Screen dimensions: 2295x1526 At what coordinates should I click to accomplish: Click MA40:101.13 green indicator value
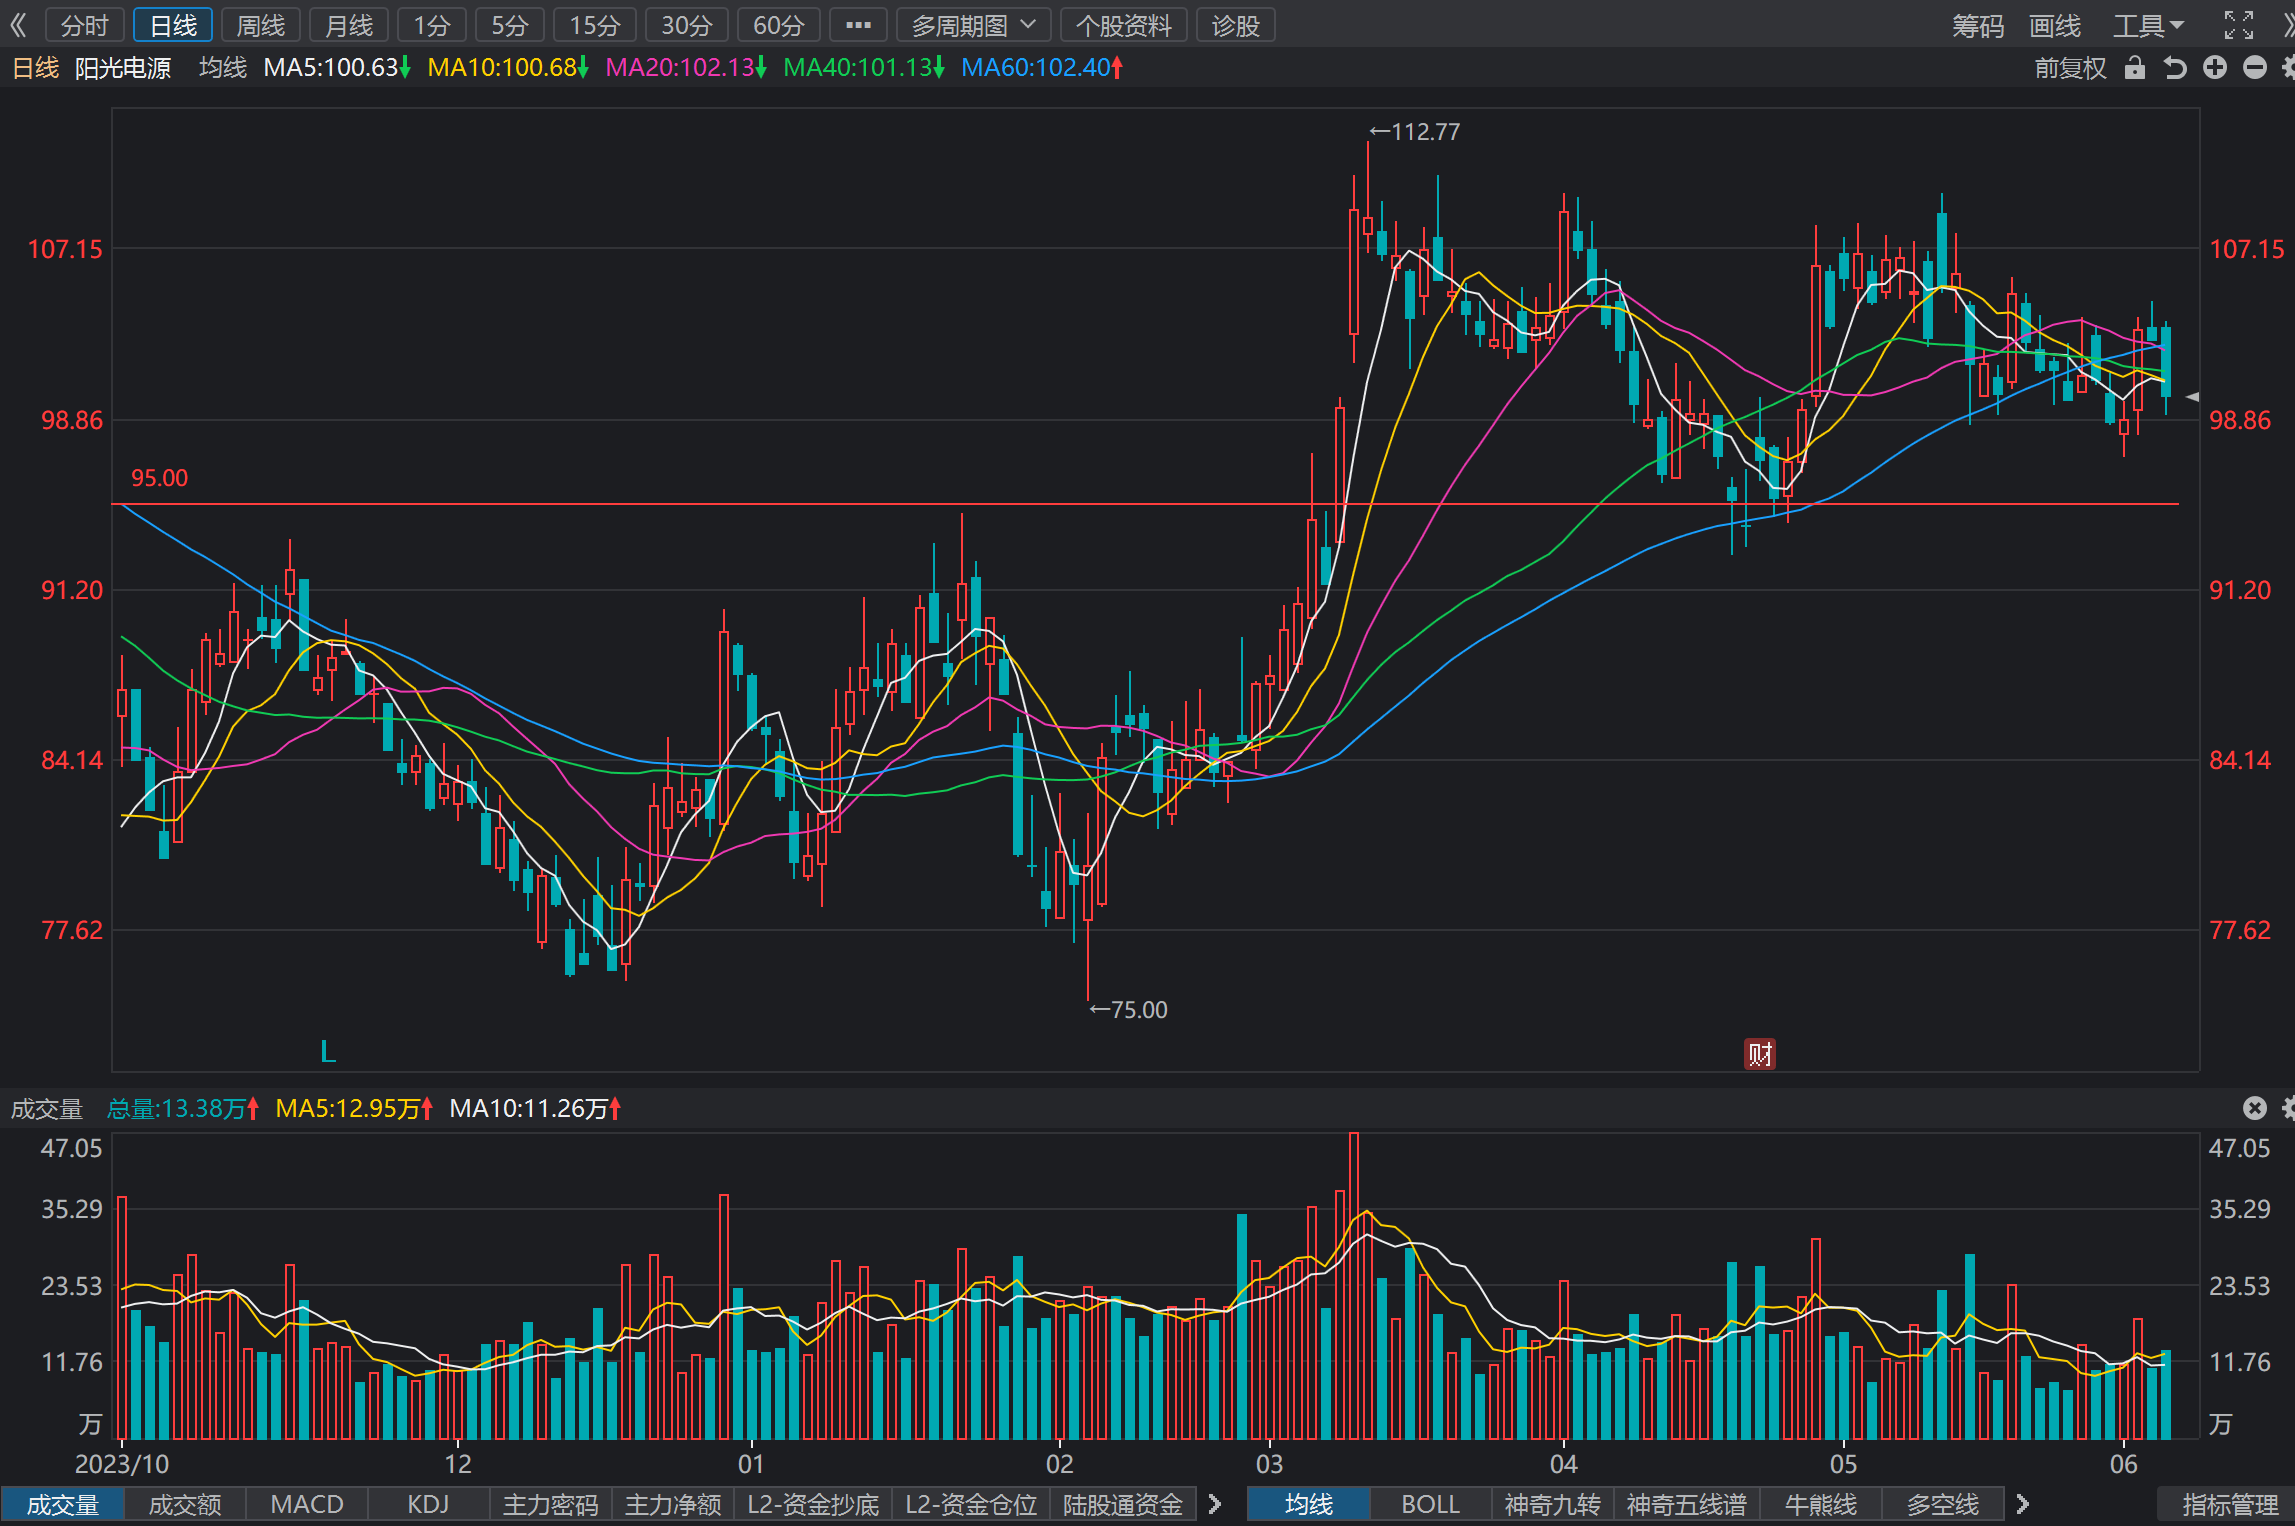click(x=864, y=68)
